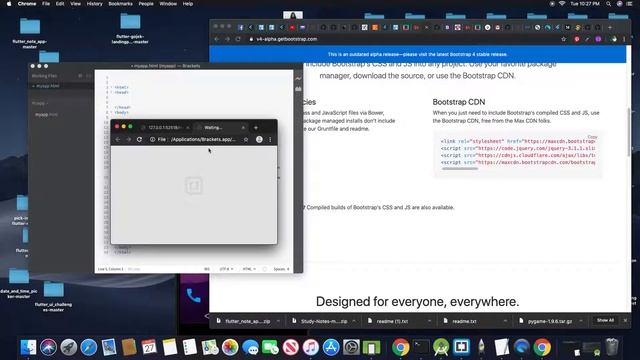640x360 pixels.
Task: Slide the CDN code horizontal scrollbar
Action: pos(460,169)
